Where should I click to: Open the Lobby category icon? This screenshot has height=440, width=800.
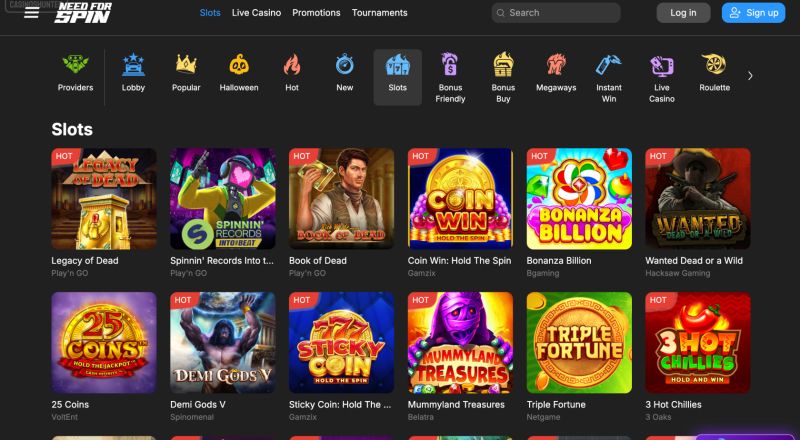pyautogui.click(x=133, y=66)
